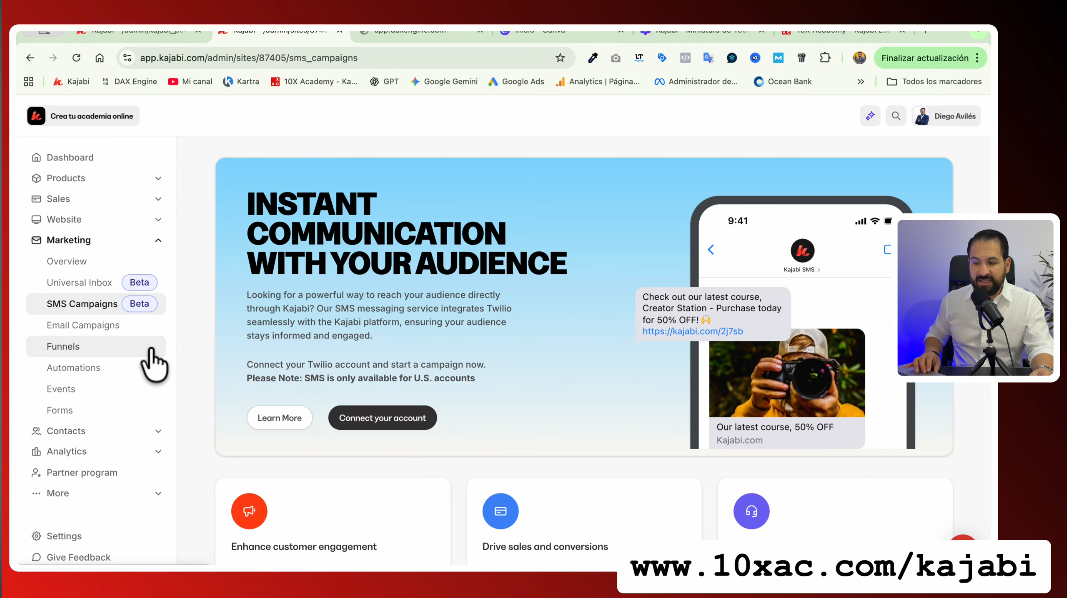Reload the page with the refresh icon

76,58
